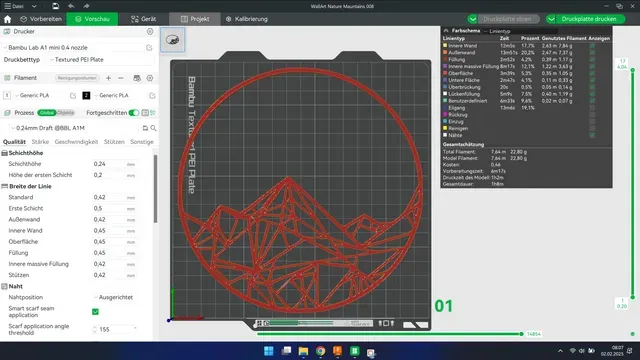Click the Home icon
Image resolution: width=640 pixels, height=360 pixels.
pyautogui.click(x=7, y=19)
